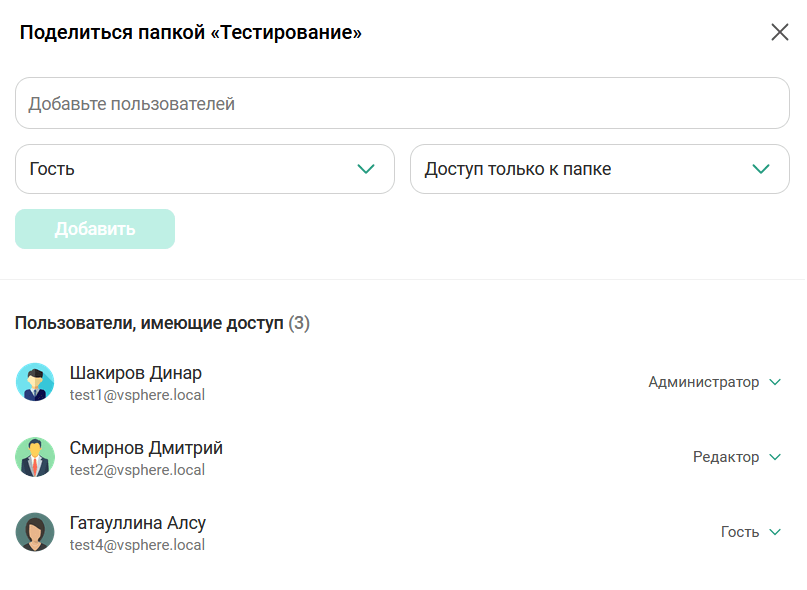Click Смирнов Дмитрий's profile avatar
This screenshot has height=590, width=807.
35,457
